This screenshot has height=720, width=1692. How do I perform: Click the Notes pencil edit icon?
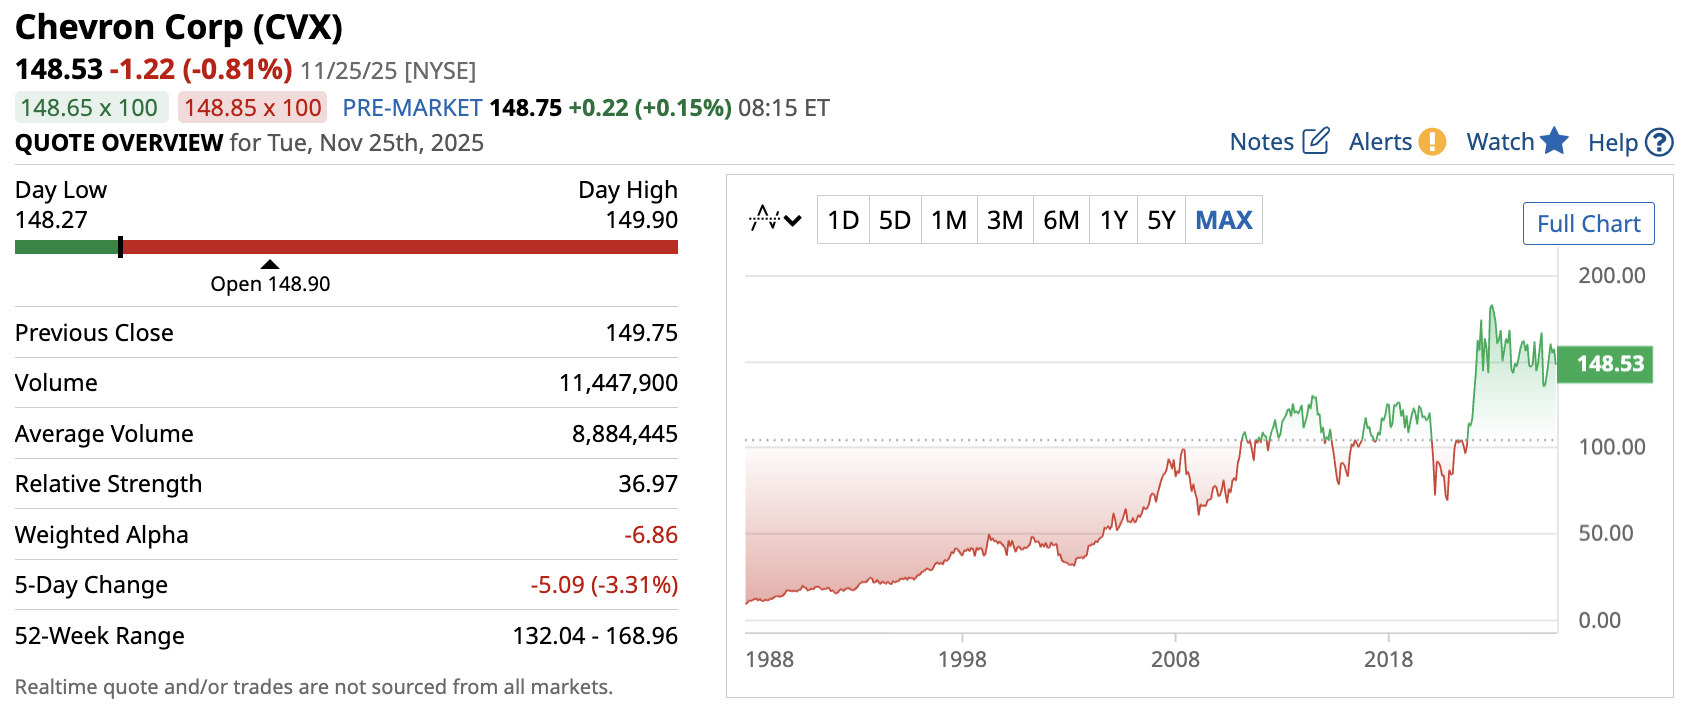pos(1316,141)
